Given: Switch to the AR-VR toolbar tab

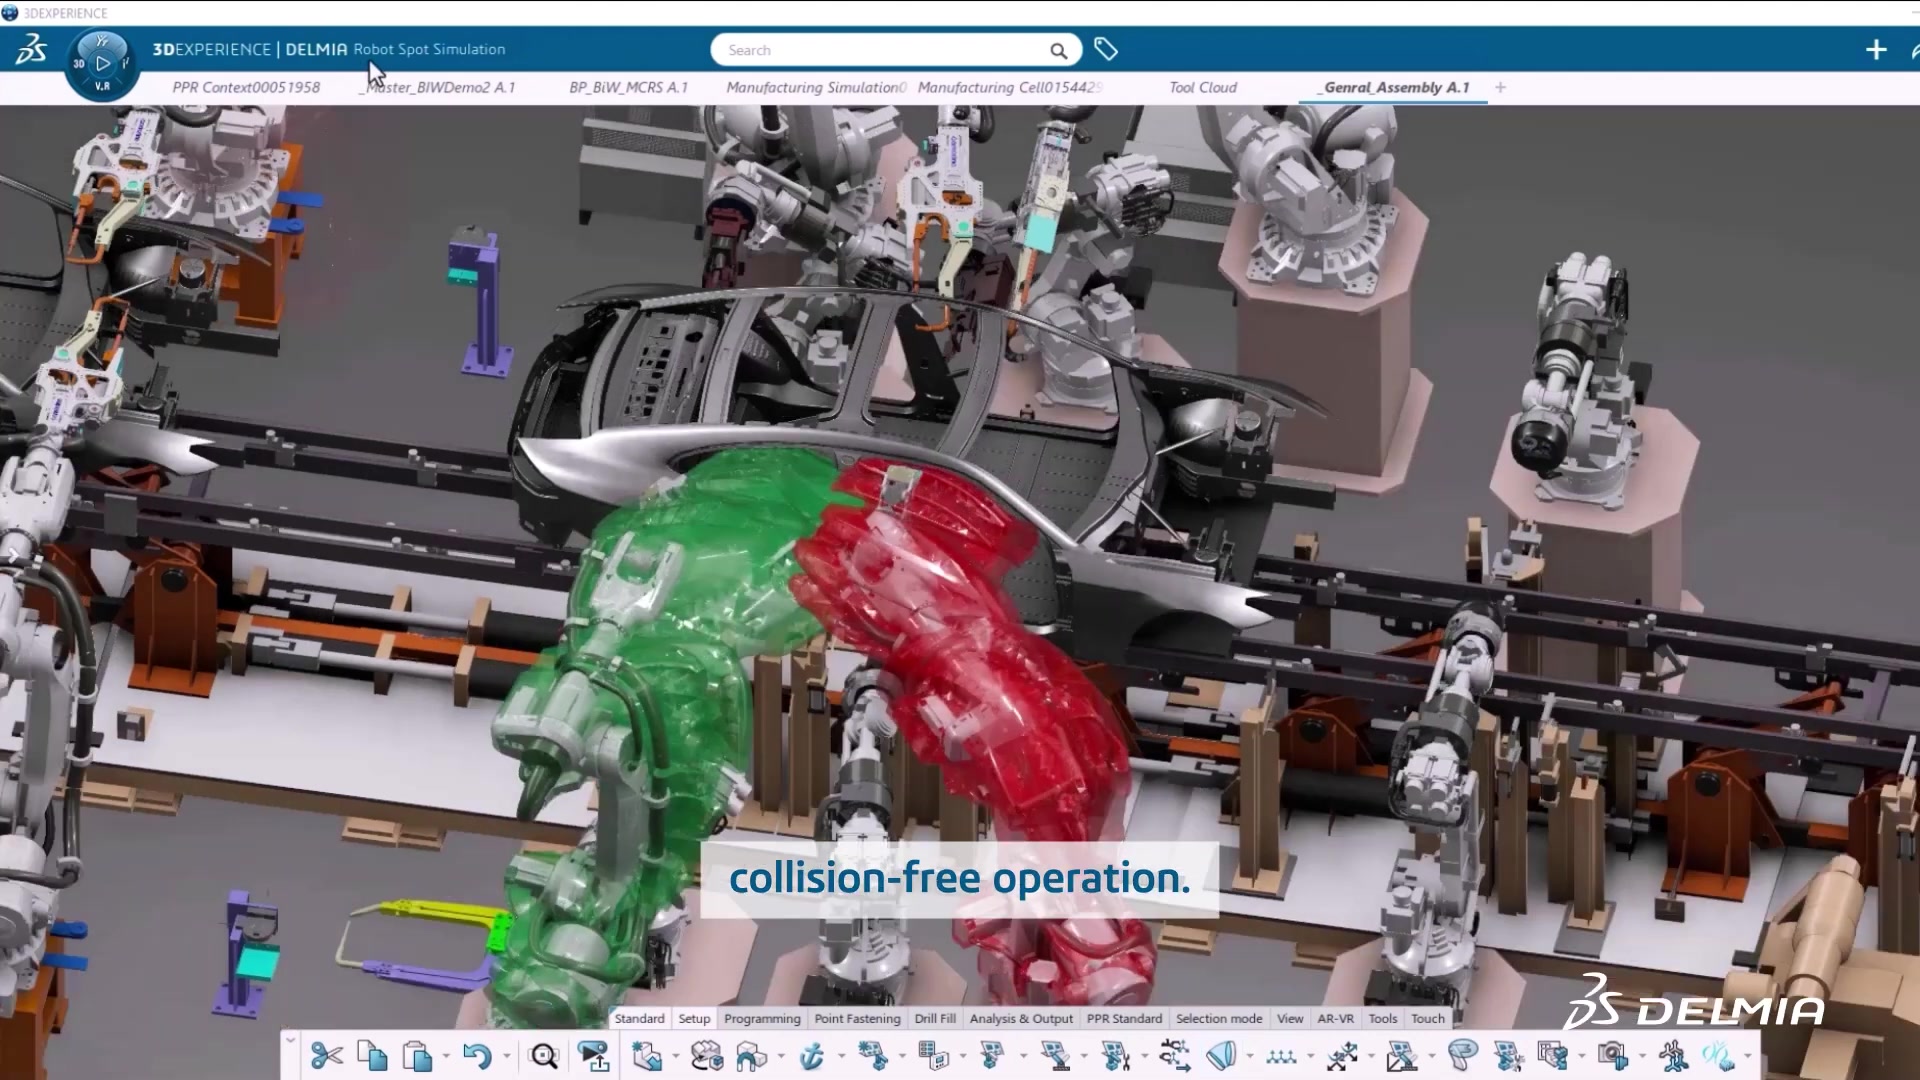Looking at the screenshot, I should point(1335,1018).
